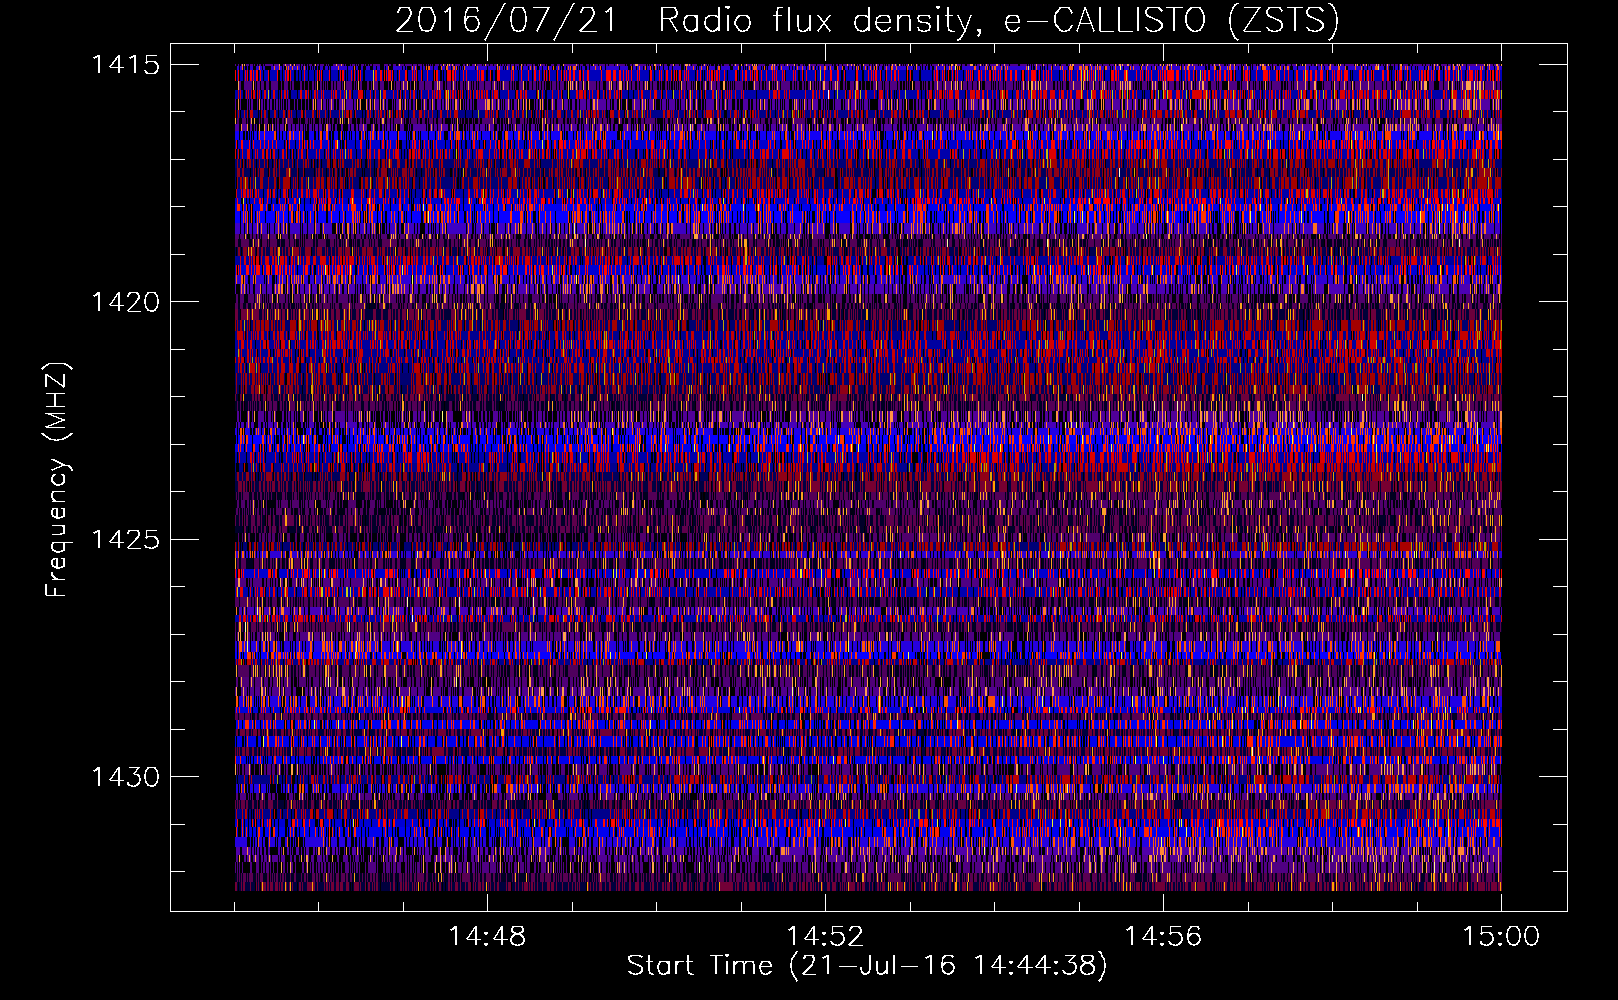
Task: Click the 1415 frequency axis label
Action: 125,65
